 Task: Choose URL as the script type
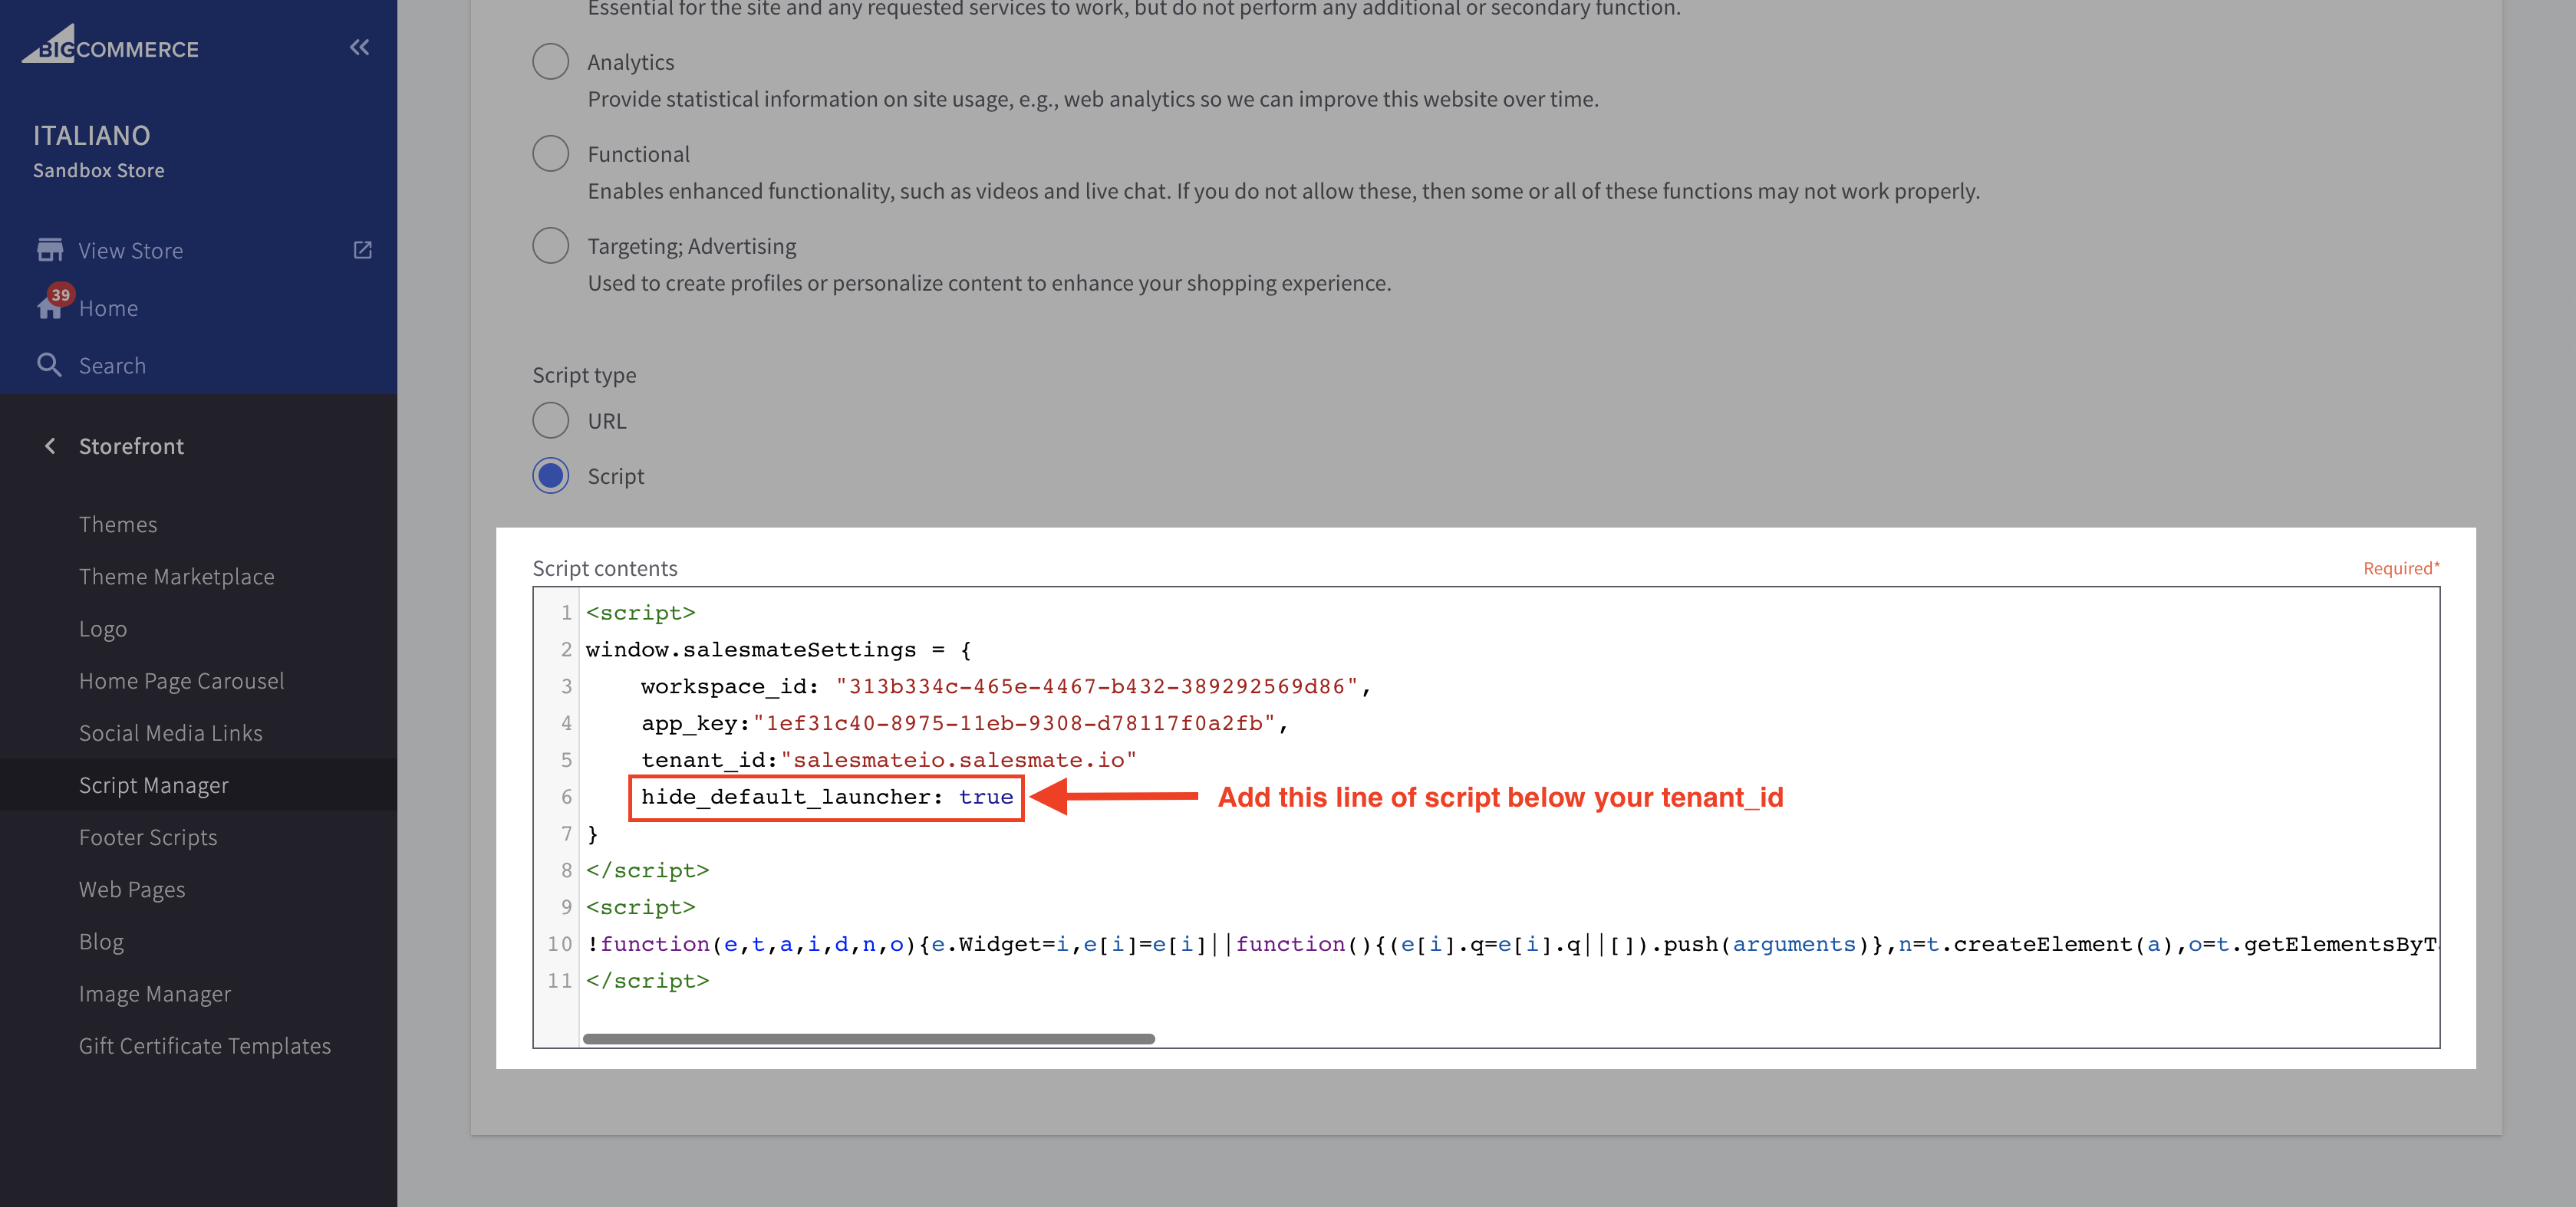tap(550, 420)
